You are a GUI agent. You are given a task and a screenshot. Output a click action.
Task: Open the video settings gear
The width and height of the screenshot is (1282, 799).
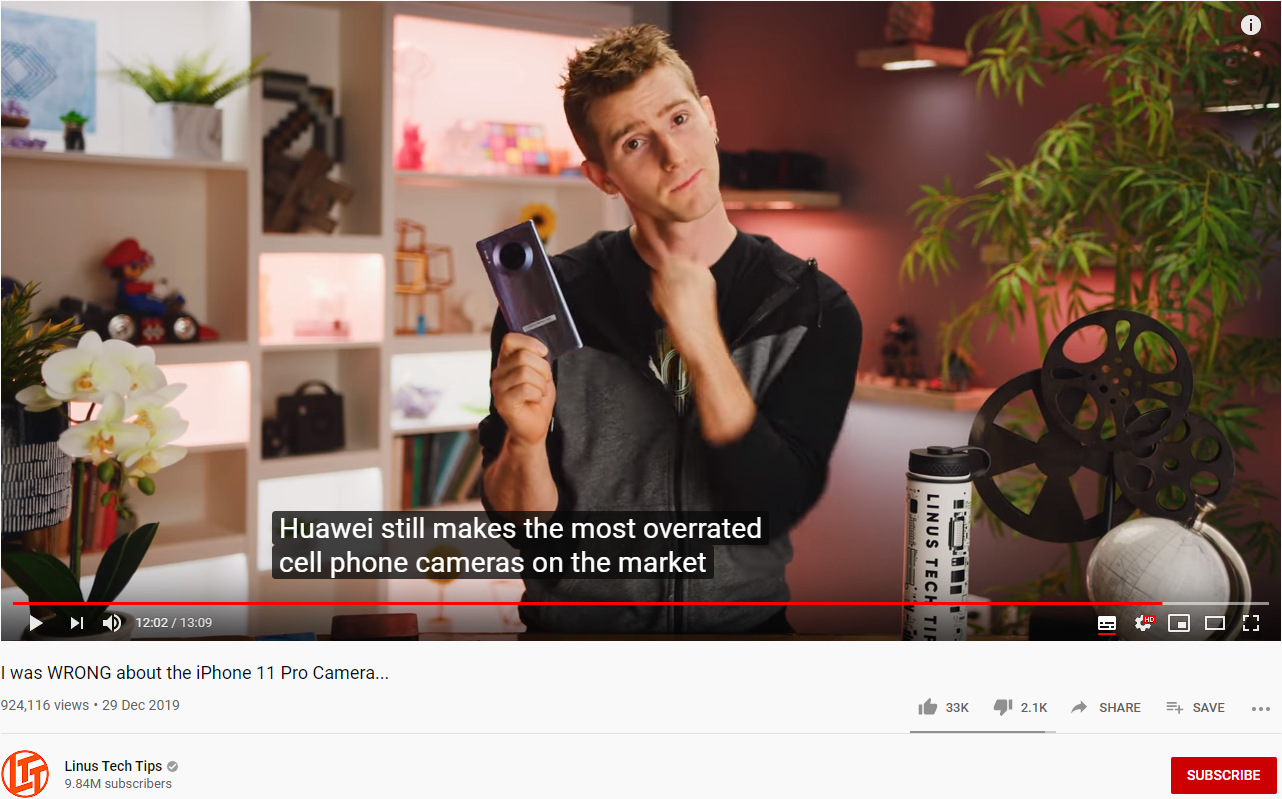(1143, 623)
